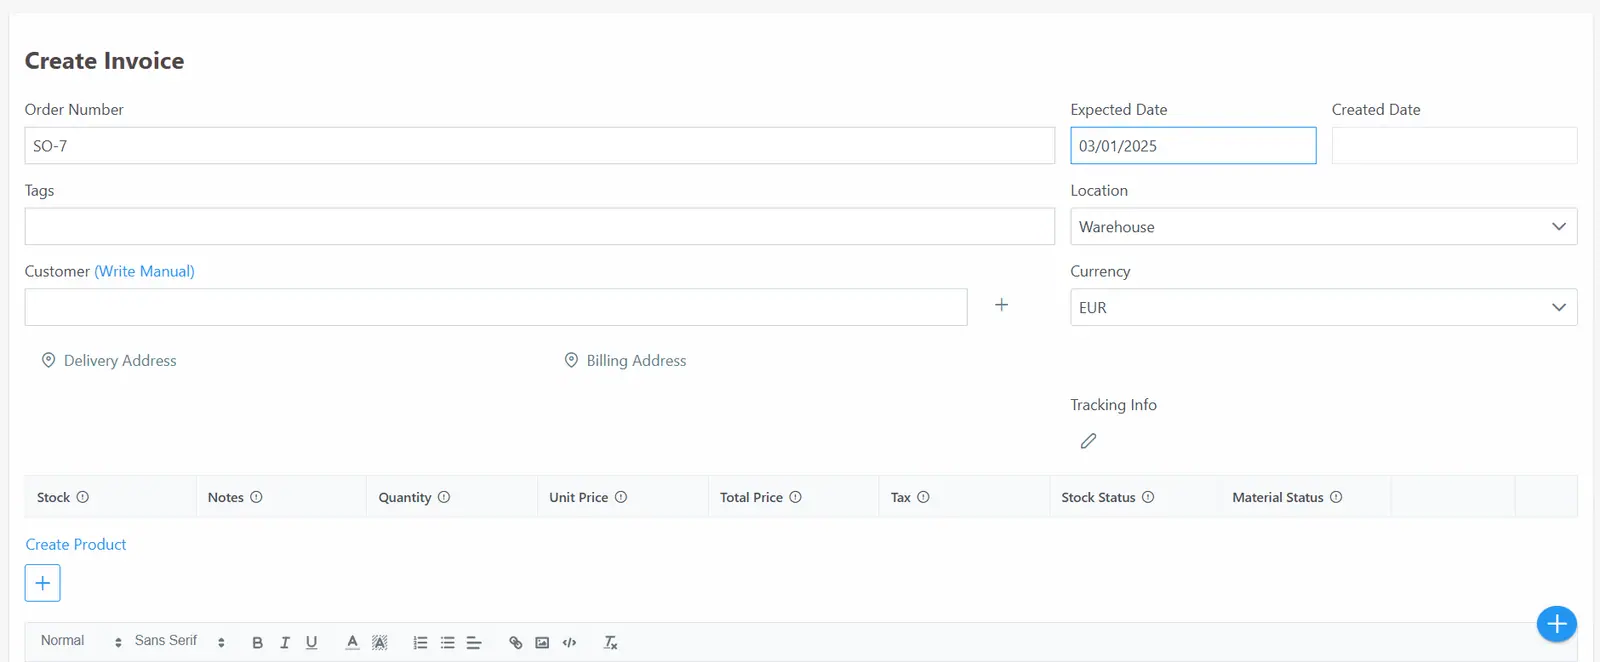This screenshot has height=662, width=1600.
Task: Toggle bold formatting in the editor
Action: (258, 643)
